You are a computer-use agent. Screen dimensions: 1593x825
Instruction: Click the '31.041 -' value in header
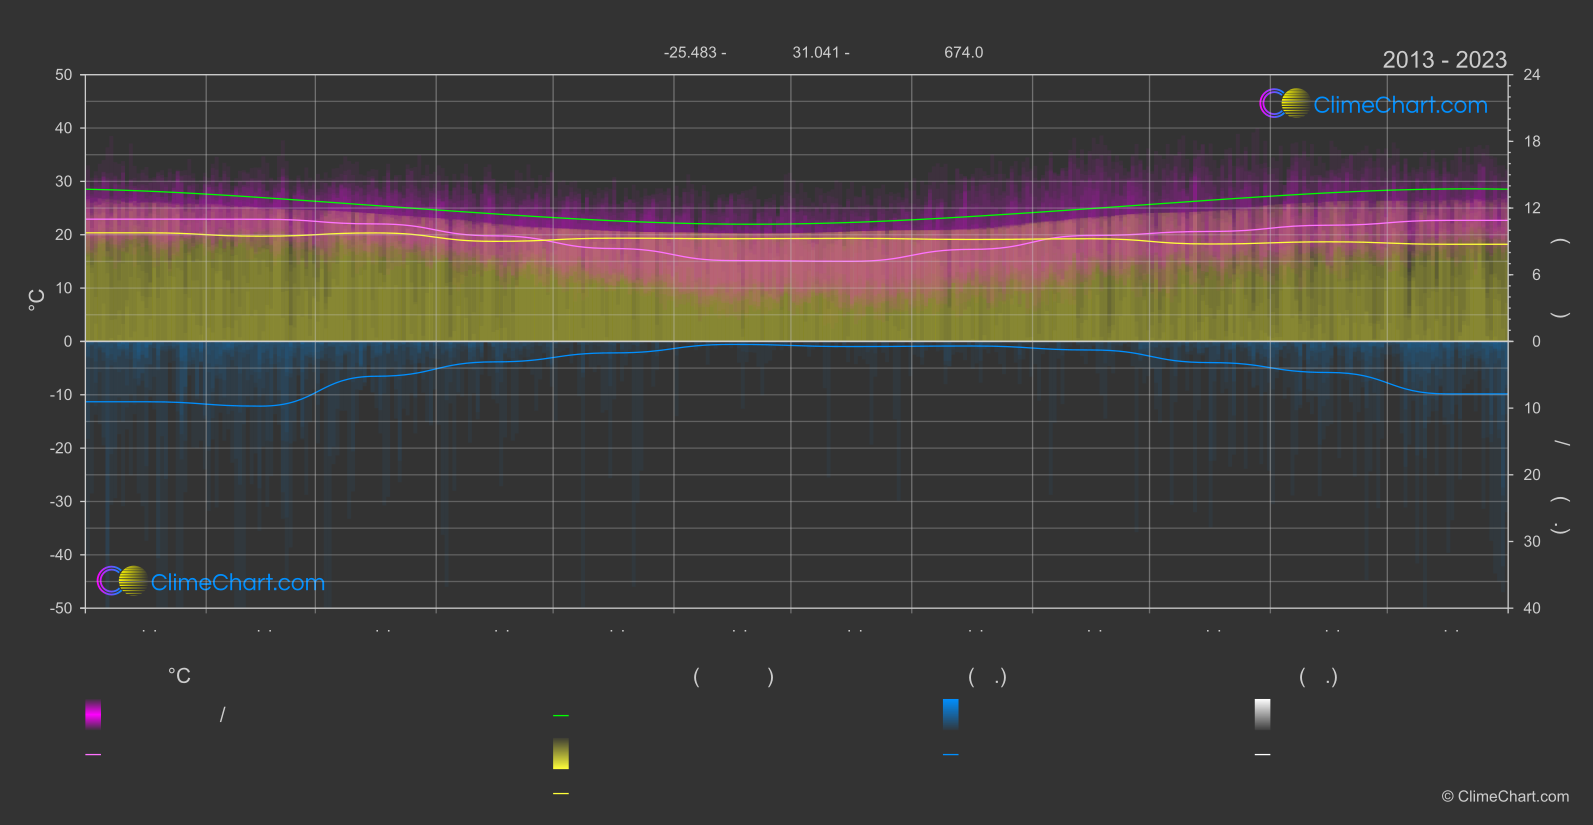pos(821,52)
